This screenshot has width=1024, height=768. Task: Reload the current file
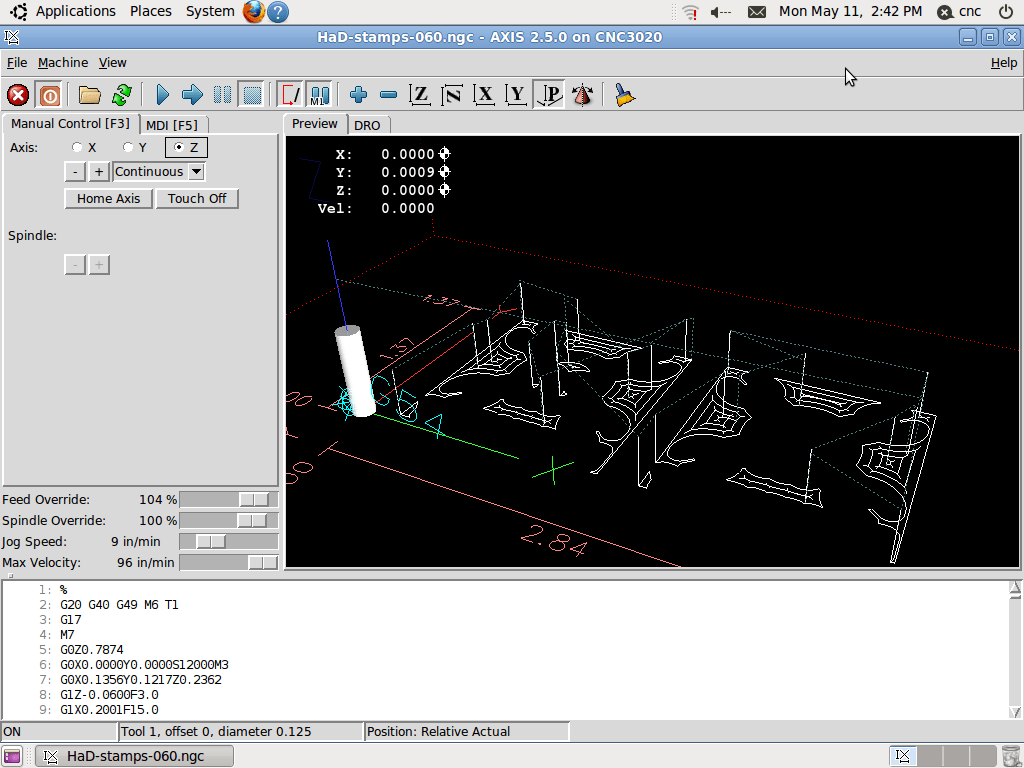point(121,95)
